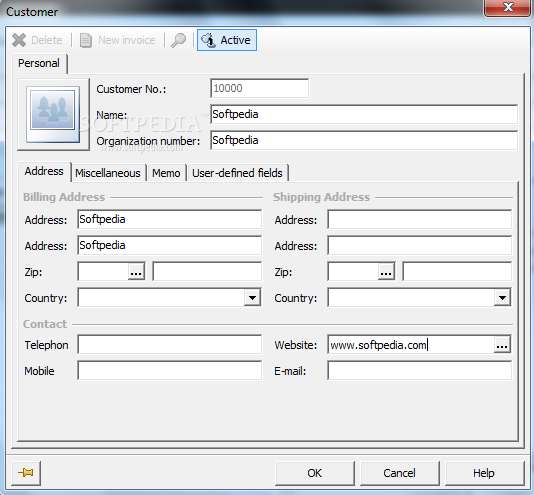Click the Website ellipsis browse button
Viewport: 534px width, 495px height.
[x=502, y=344]
